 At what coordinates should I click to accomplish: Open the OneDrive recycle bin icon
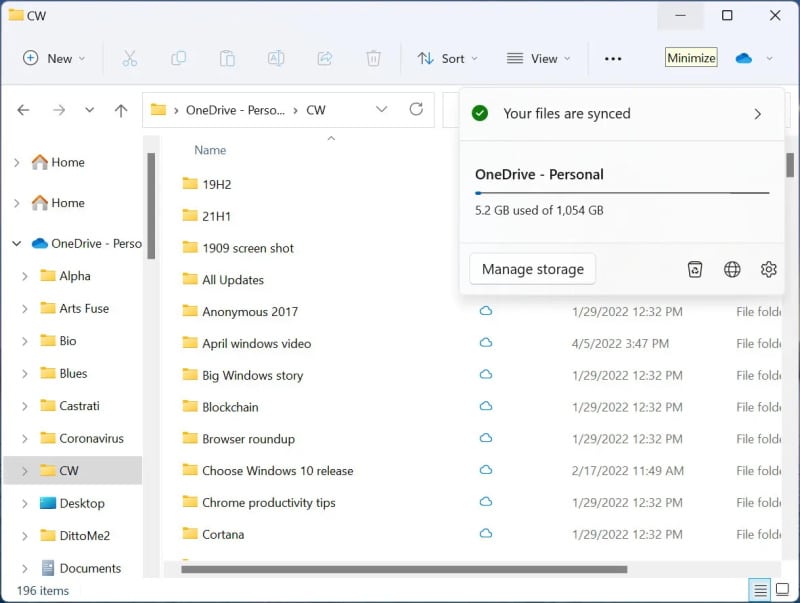pos(695,269)
